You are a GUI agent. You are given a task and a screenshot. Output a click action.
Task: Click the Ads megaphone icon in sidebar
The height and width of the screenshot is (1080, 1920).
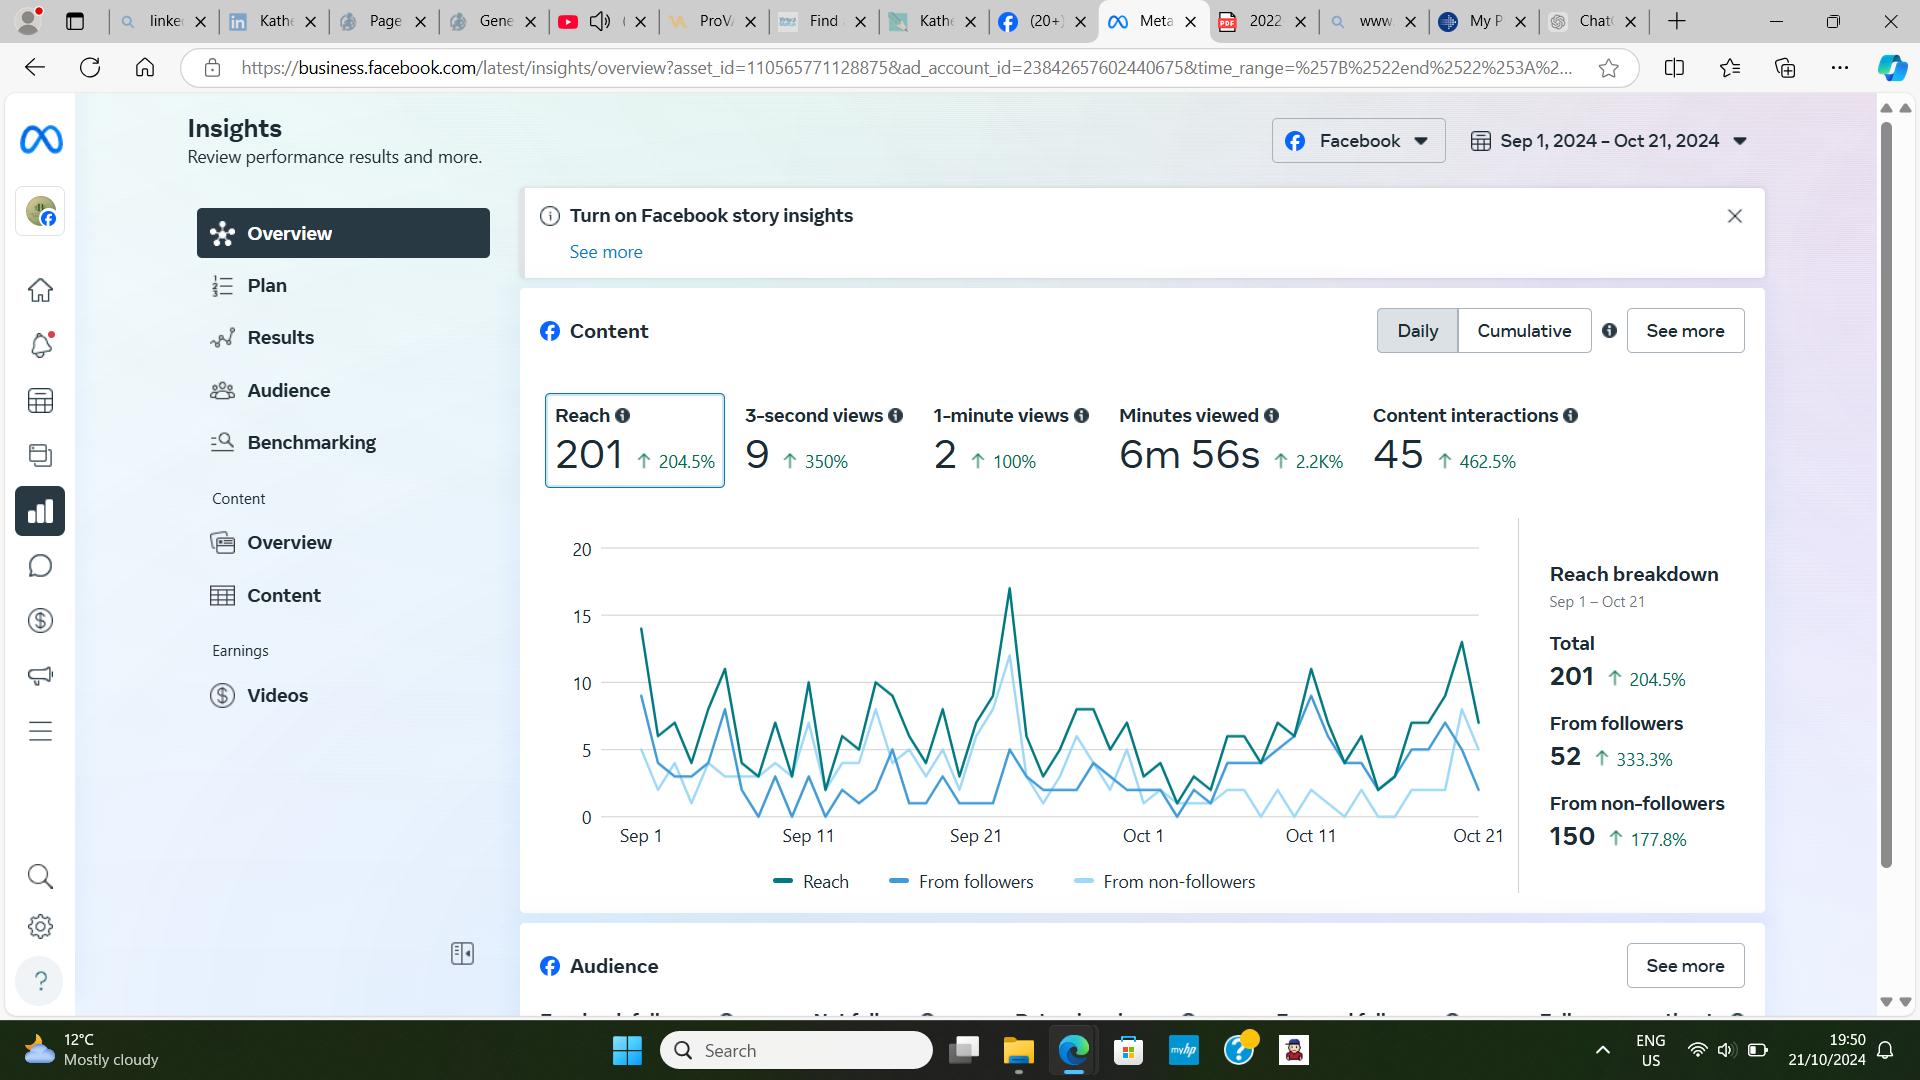click(40, 676)
